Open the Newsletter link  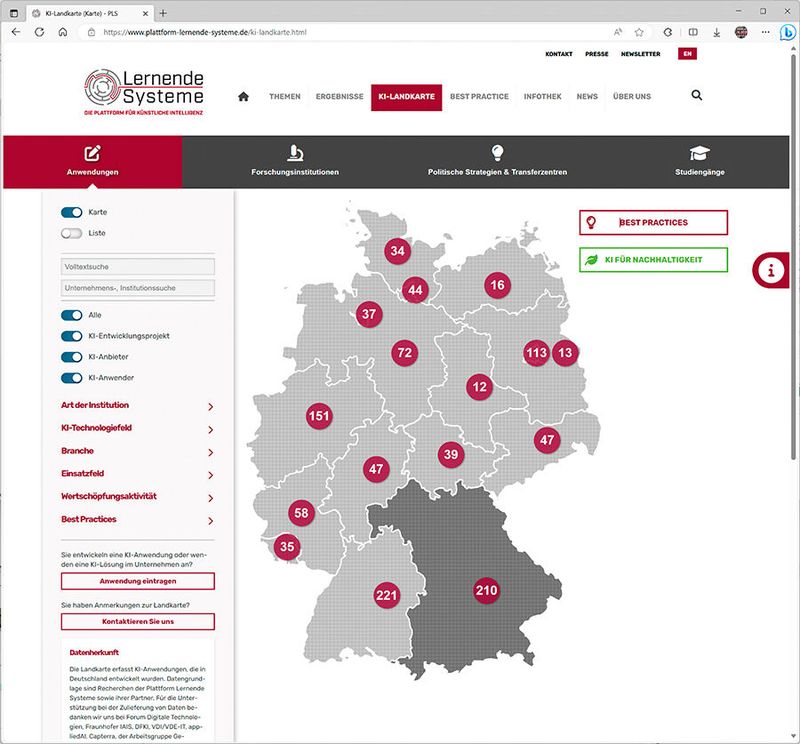640,54
